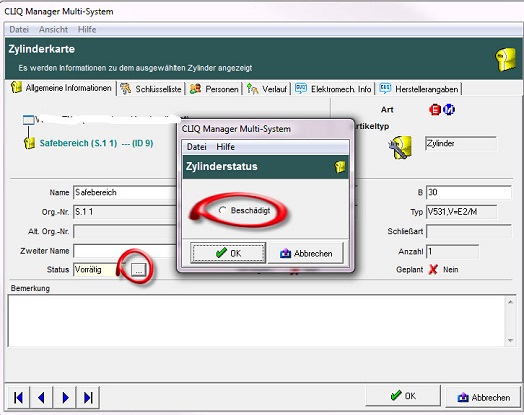
Task: Click the cylinder icon beside Safebereich tree node
Action: pos(29,143)
